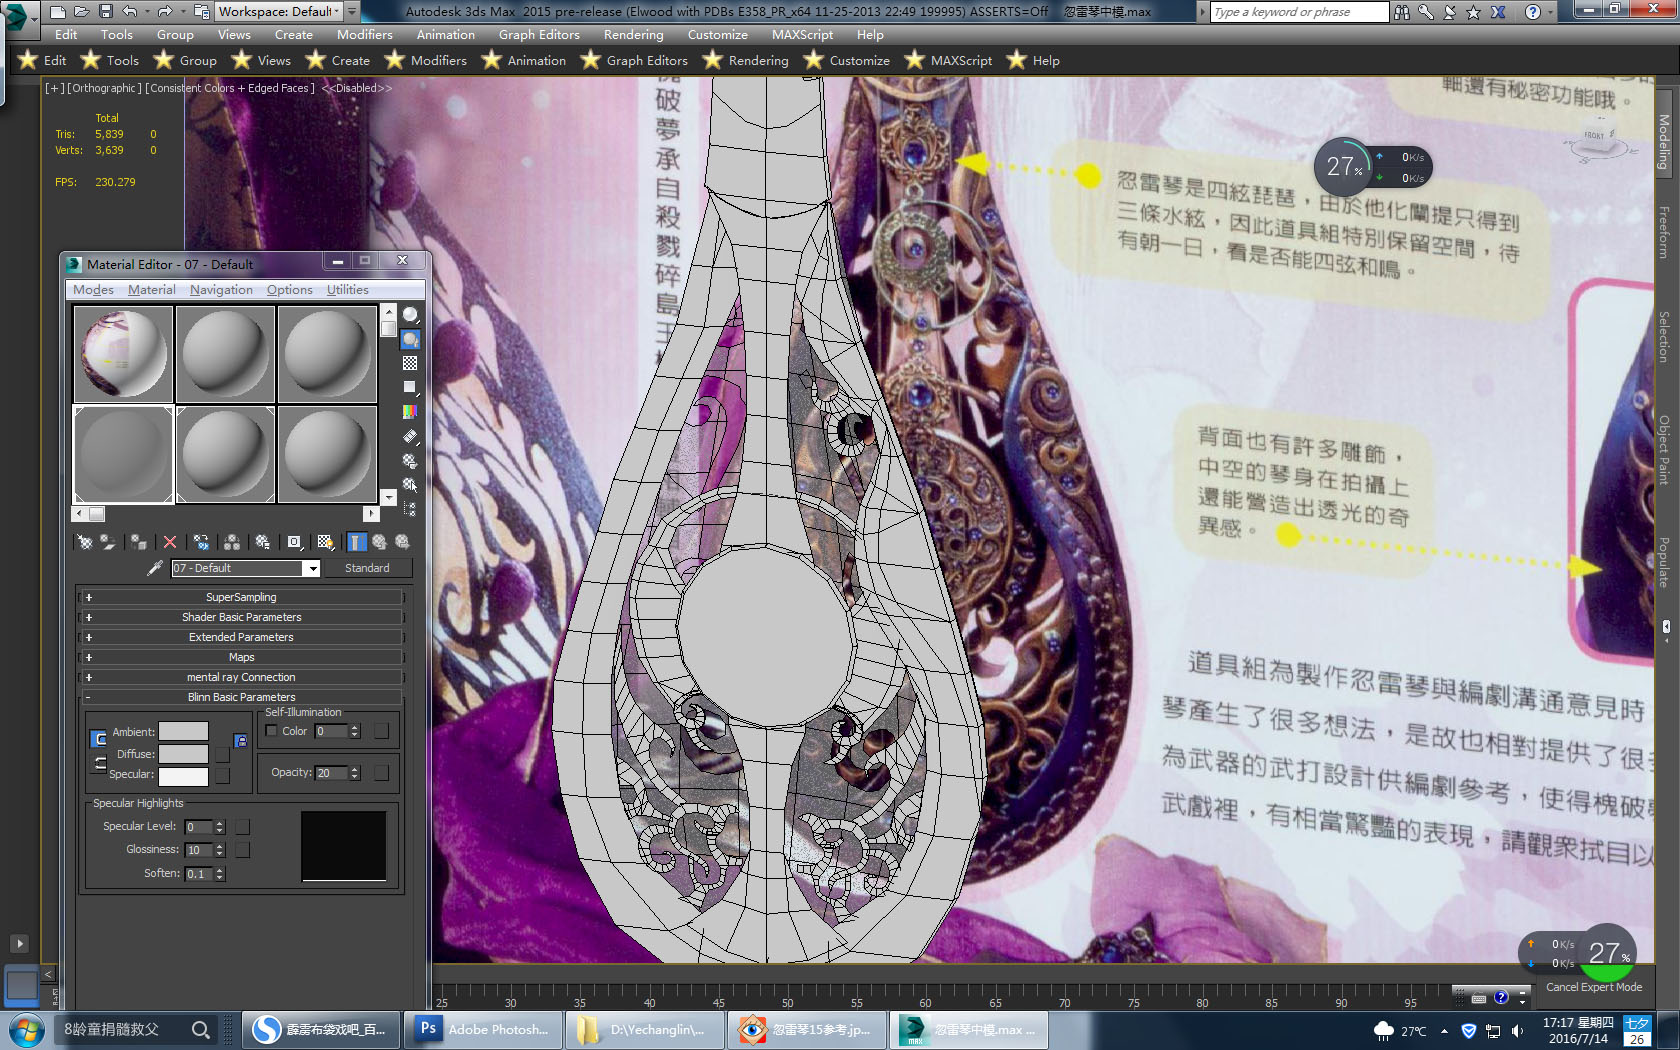Click New Scene icon in title bar

point(58,12)
